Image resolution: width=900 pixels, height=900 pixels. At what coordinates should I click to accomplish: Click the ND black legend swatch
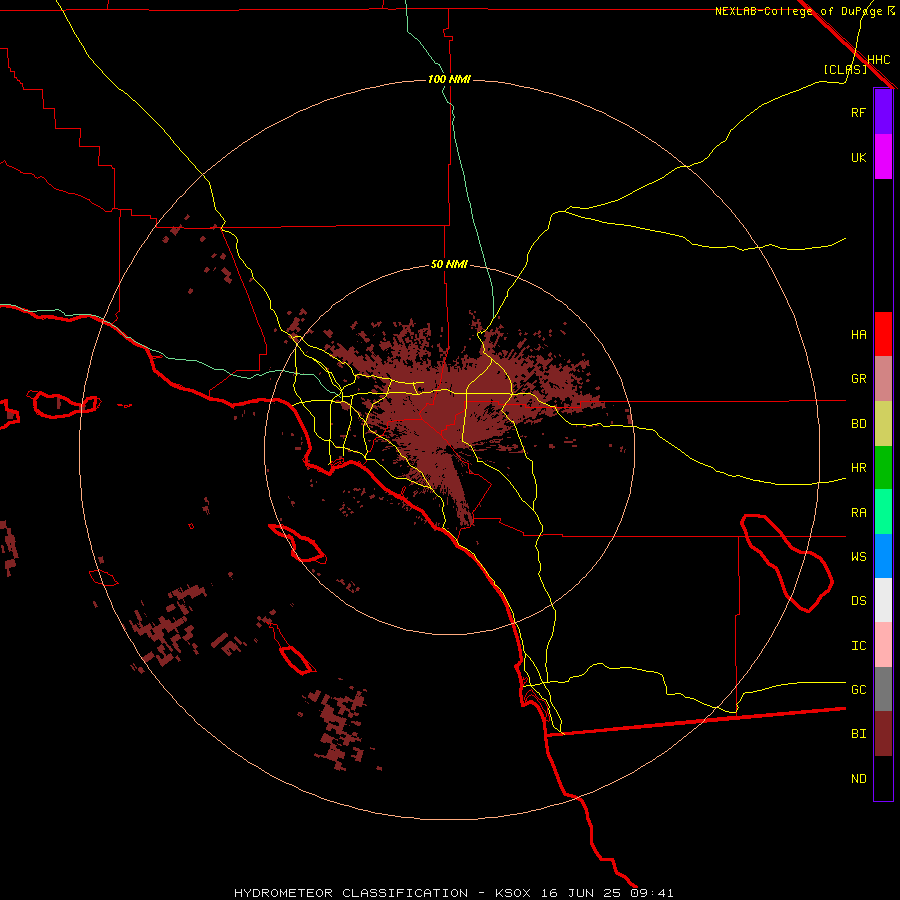(883, 778)
